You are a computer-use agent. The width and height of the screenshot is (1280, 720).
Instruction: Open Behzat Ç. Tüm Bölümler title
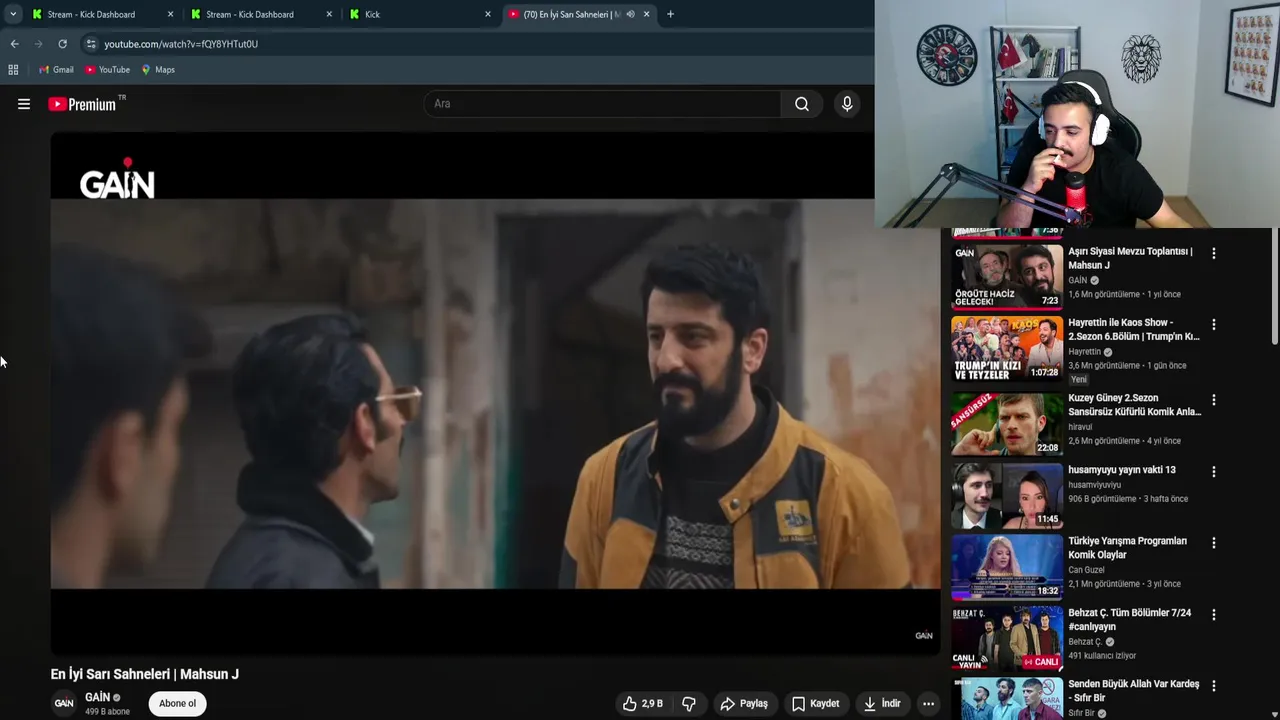1130,619
